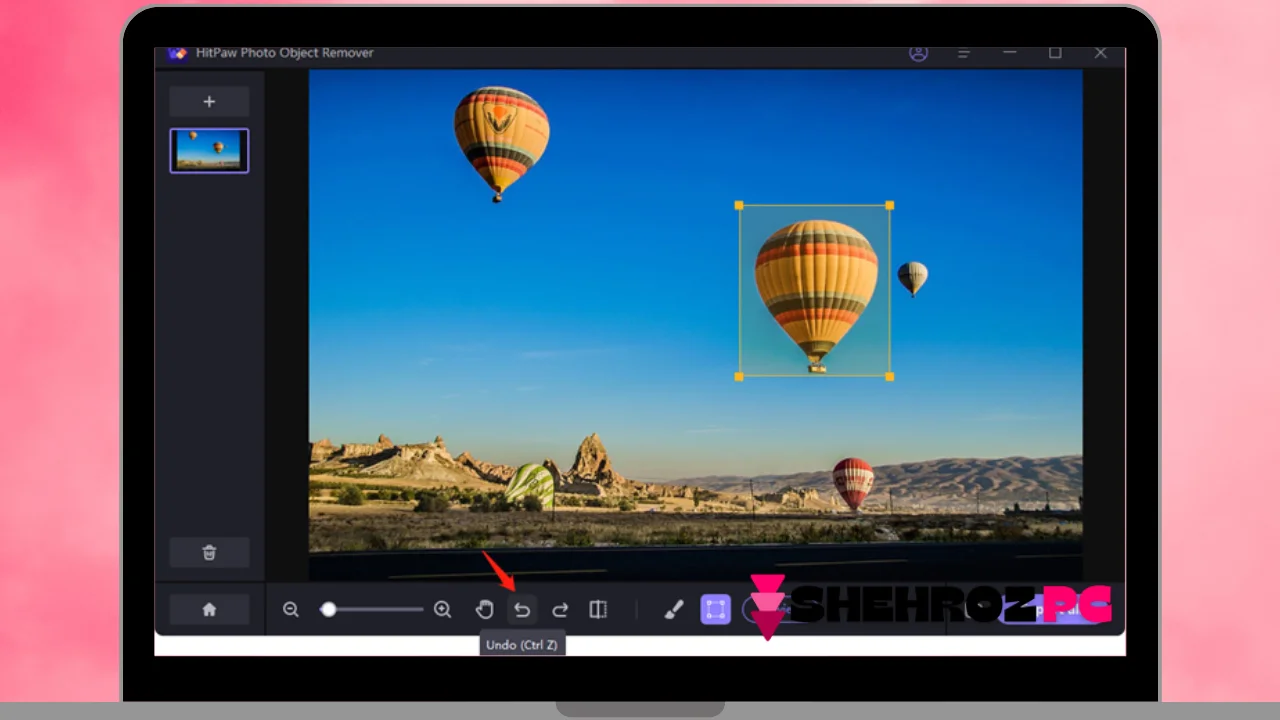Select the Hand pan tool
The width and height of the screenshot is (1280, 720).
(x=485, y=609)
